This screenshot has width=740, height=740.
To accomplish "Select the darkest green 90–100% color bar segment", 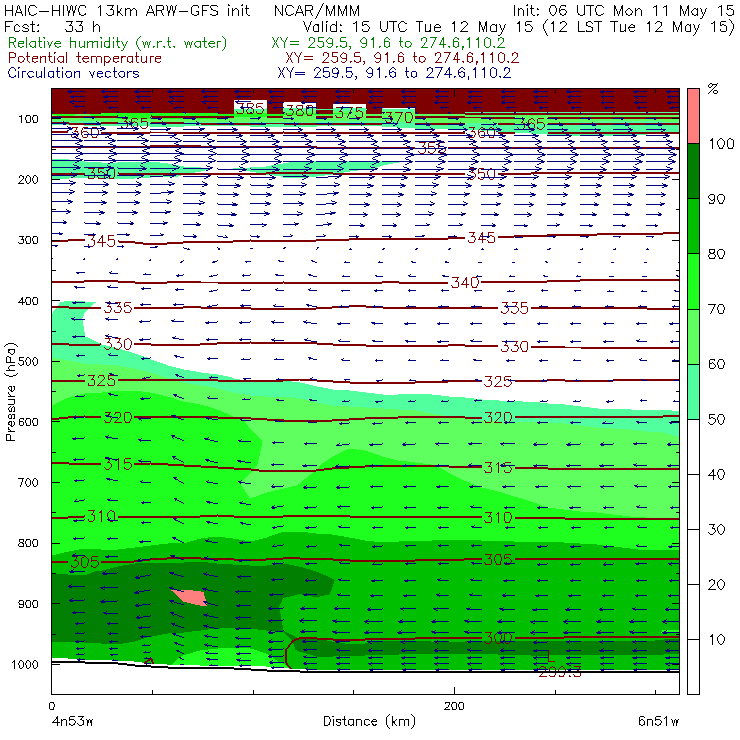I will (x=693, y=171).
